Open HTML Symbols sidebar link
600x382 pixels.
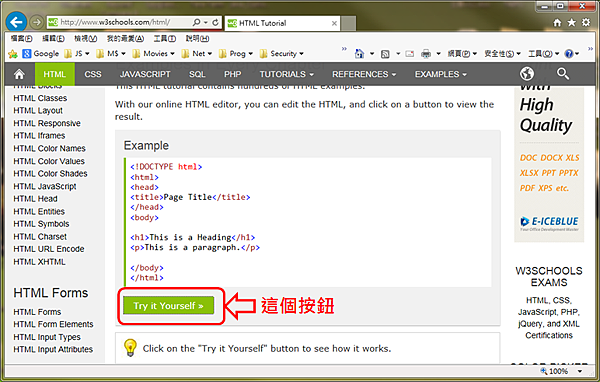click(x=41, y=224)
